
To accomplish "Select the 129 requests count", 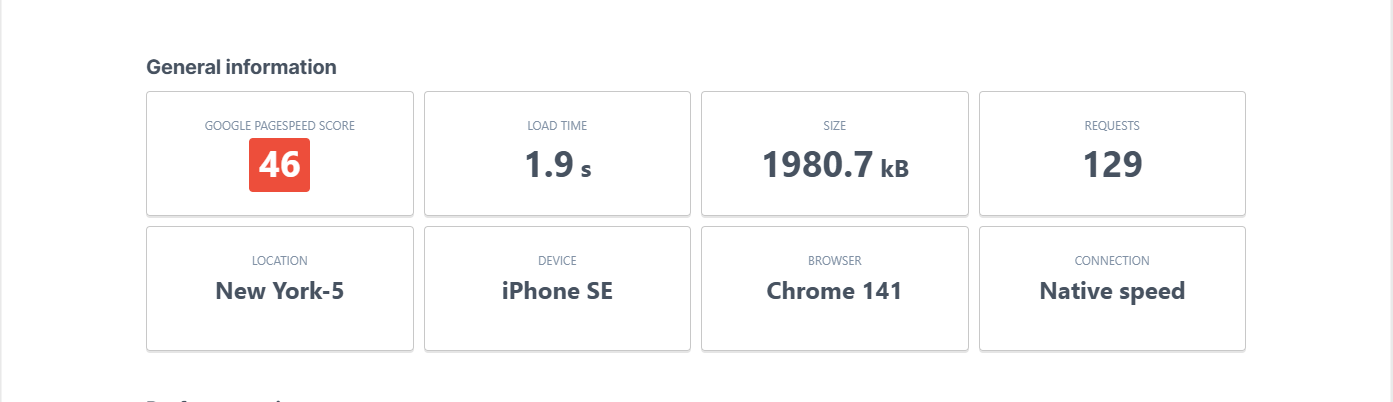I will tap(1112, 165).
